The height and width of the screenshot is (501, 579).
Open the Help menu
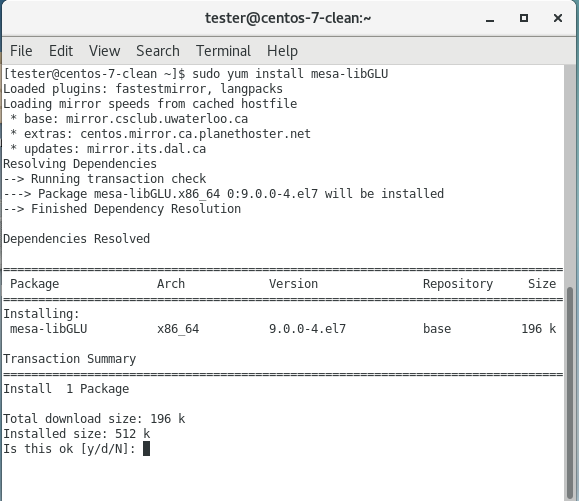(x=282, y=51)
